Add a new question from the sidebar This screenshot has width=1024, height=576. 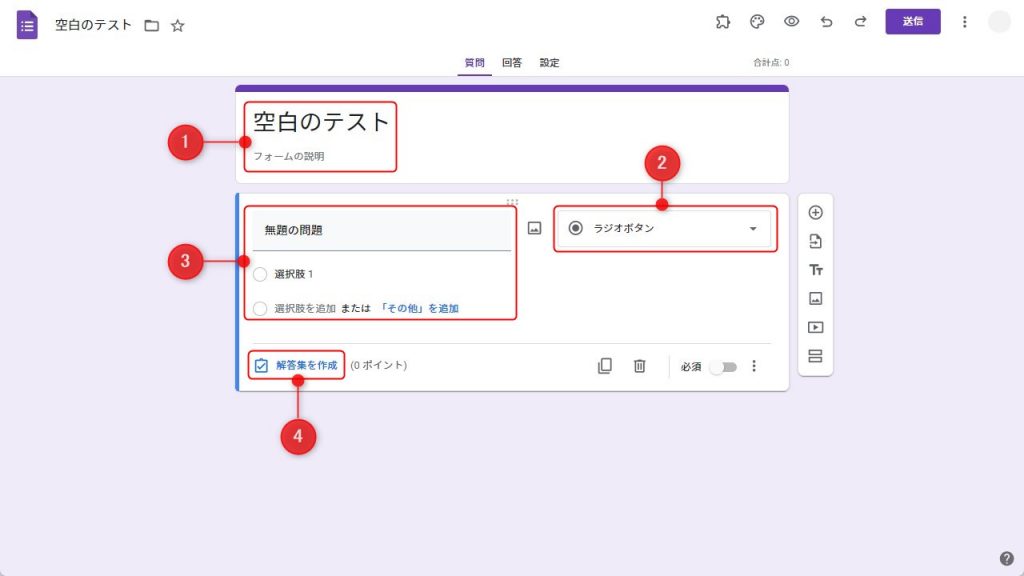point(815,212)
